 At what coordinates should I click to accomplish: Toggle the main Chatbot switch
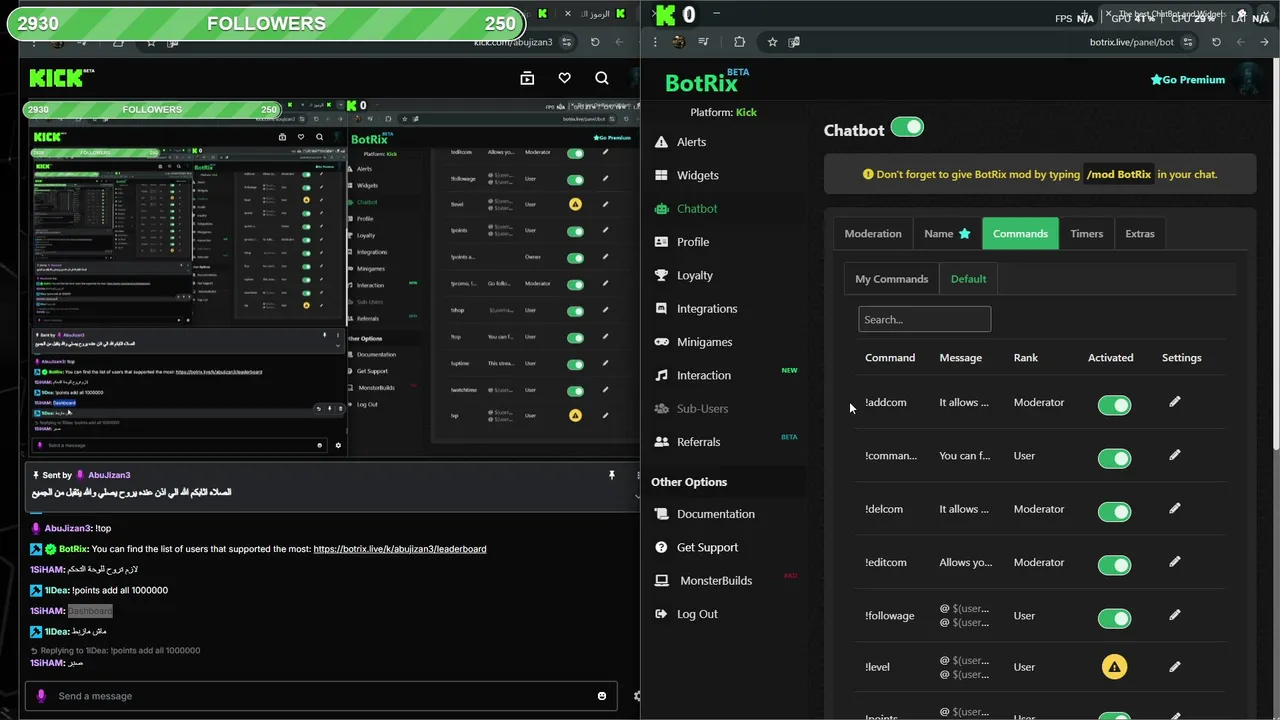click(x=907, y=127)
